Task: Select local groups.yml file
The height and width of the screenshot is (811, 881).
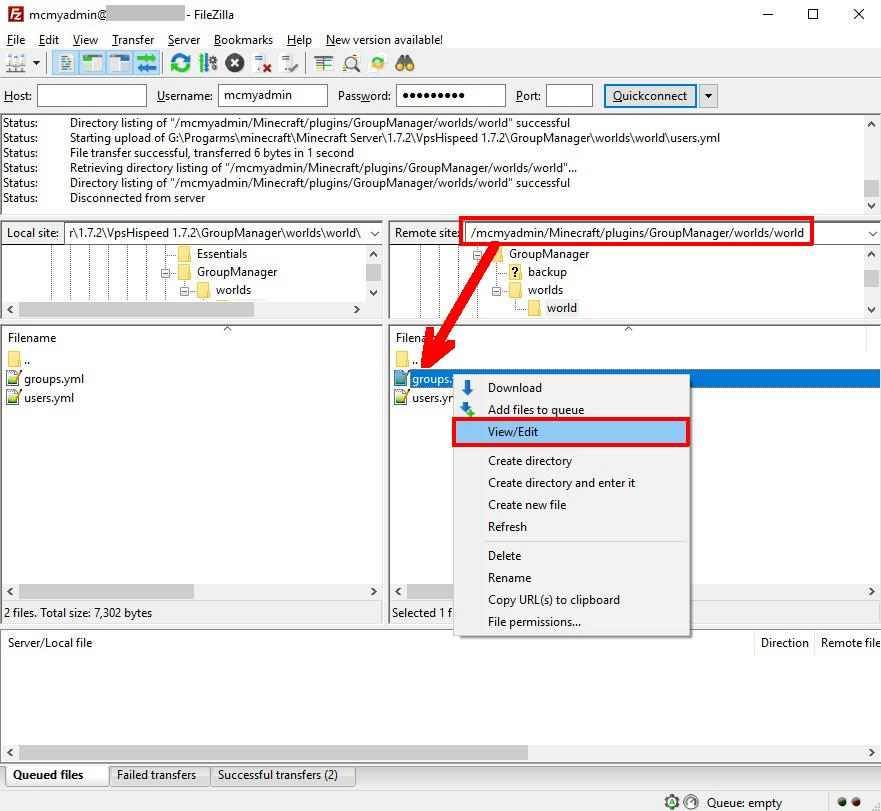Action: 53,379
